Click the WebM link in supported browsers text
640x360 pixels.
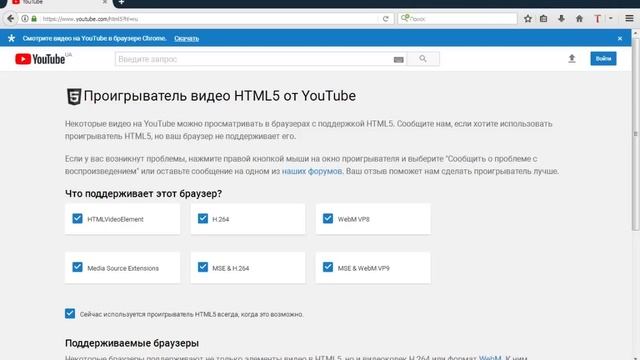tap(490, 358)
